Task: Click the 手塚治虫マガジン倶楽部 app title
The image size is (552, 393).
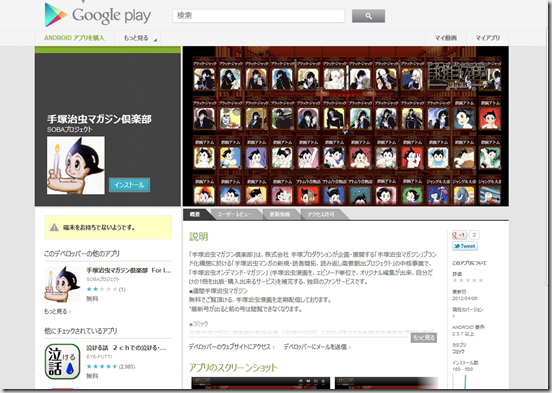Action: [x=99, y=119]
